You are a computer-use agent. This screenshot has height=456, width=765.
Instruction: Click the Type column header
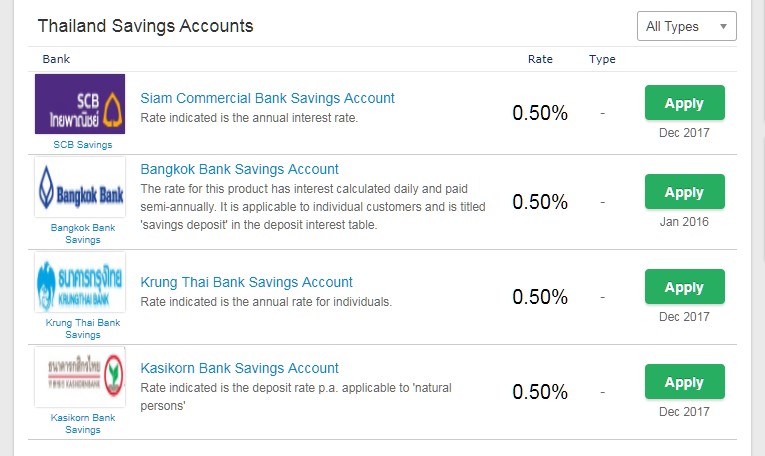[602, 59]
